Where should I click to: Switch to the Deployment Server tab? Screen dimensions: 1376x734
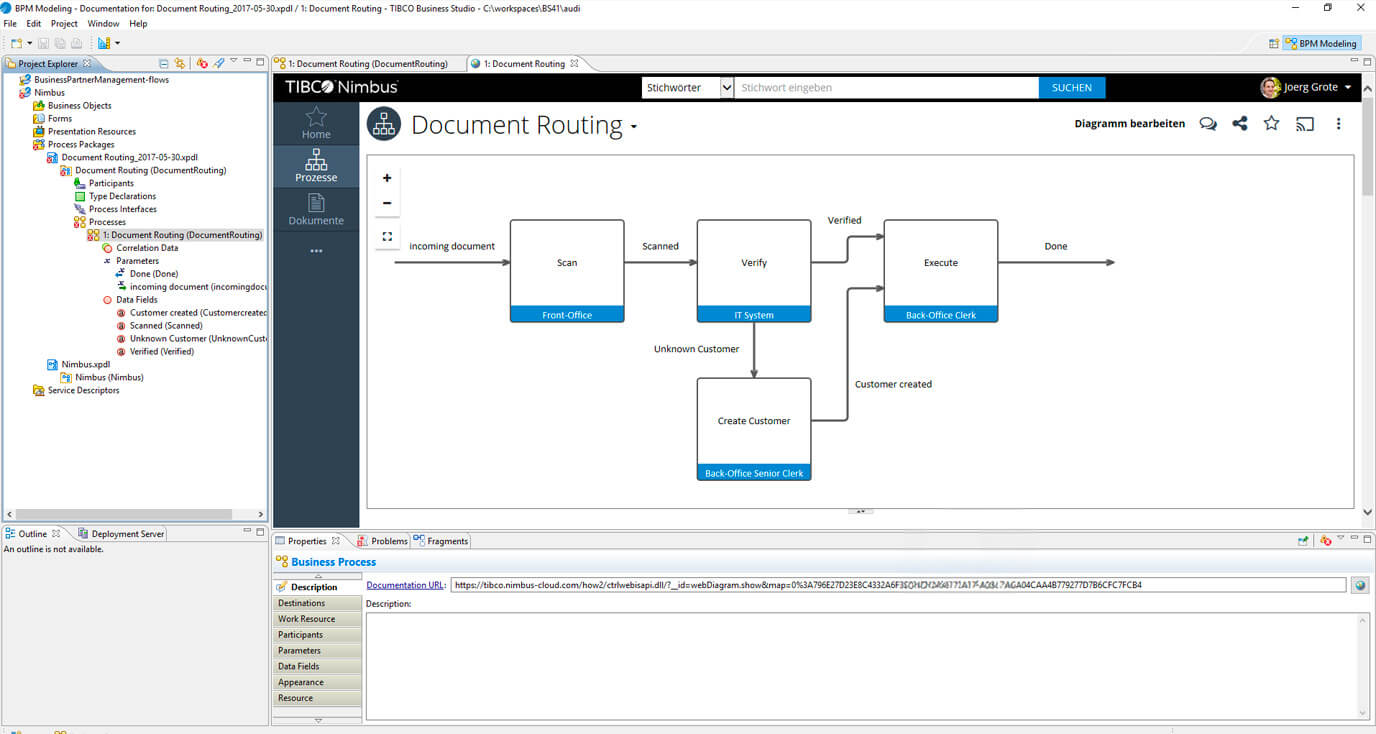pos(121,534)
